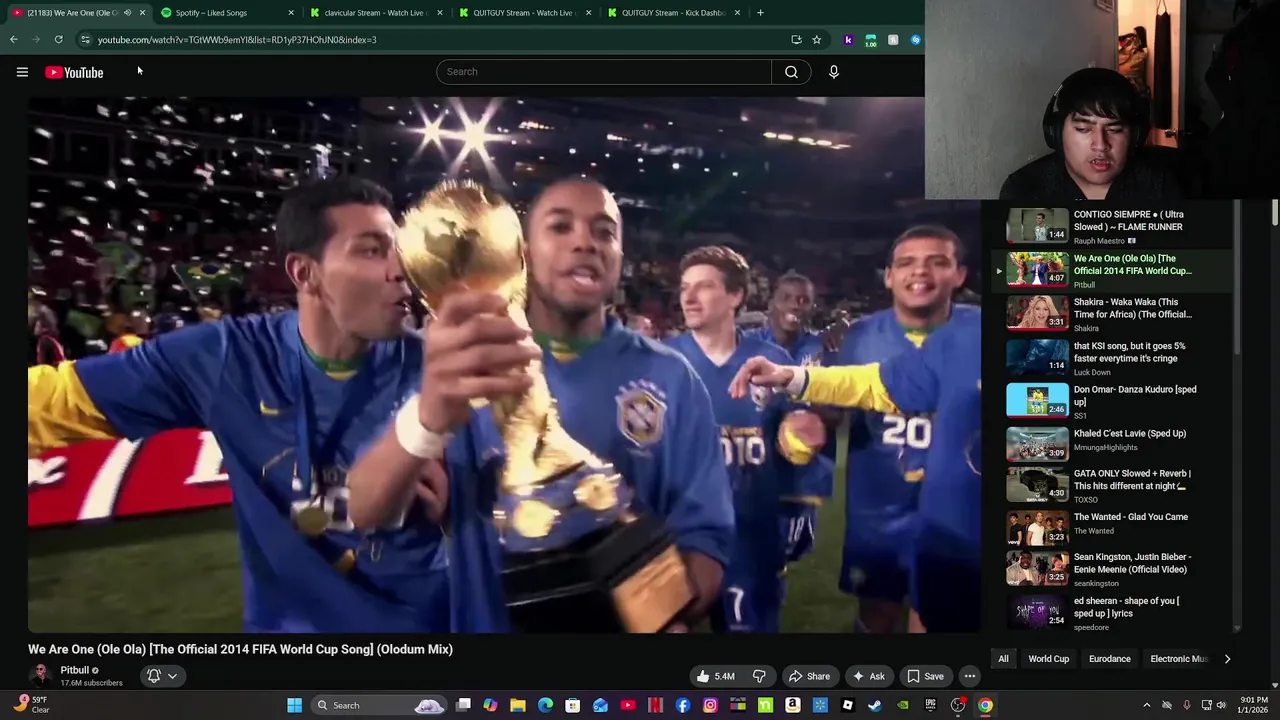1280x720 pixels.
Task: Play Don Omar Danza Kuduro sped up
Action: [1113, 400]
